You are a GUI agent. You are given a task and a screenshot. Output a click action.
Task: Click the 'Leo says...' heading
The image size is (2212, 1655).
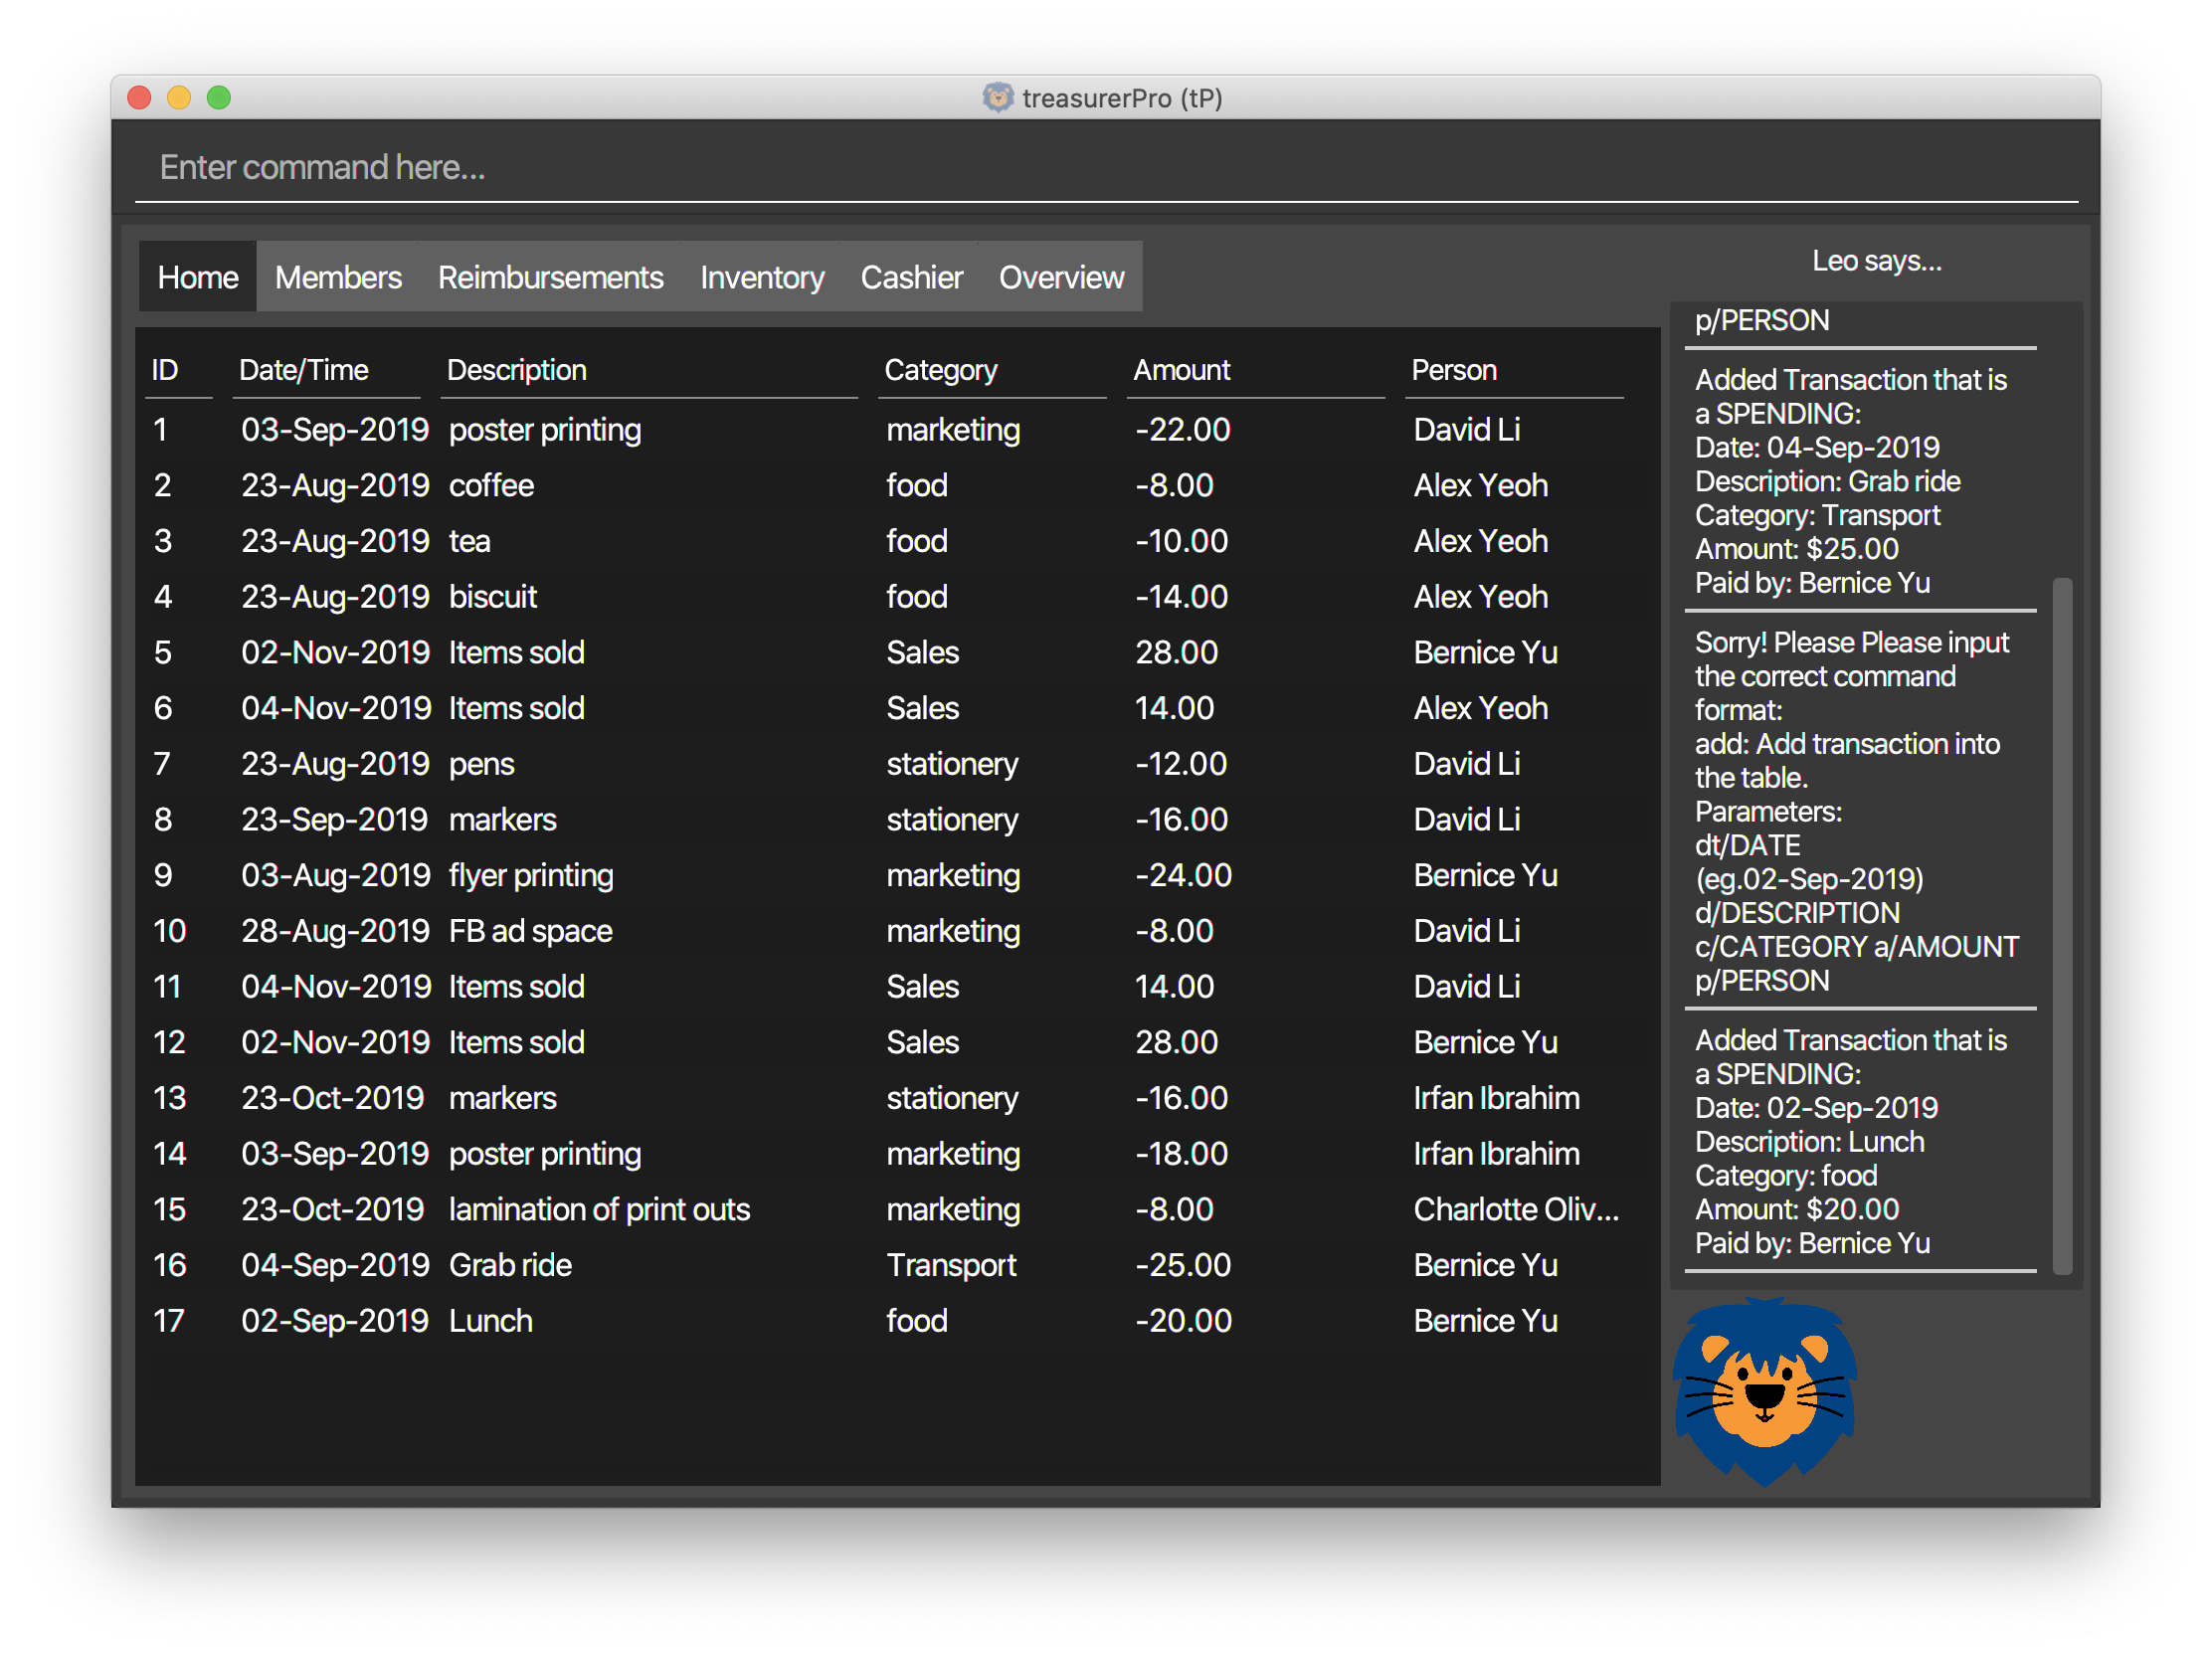tap(1876, 261)
